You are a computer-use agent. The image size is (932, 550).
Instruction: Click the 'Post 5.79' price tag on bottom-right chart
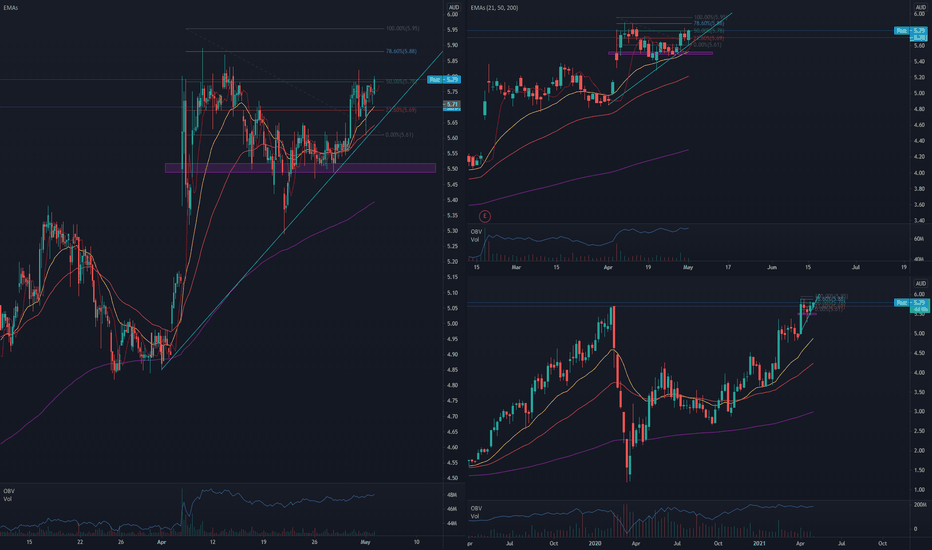911,303
